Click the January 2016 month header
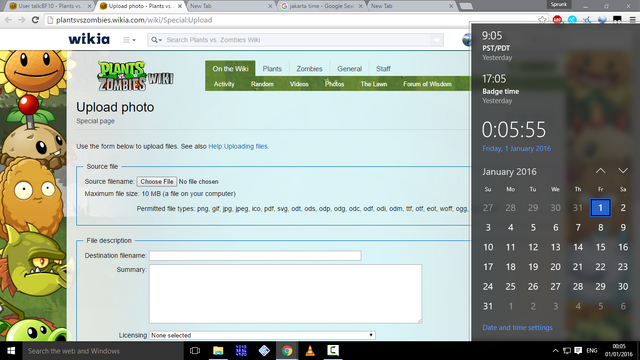The width and height of the screenshot is (640, 360). pos(509,171)
